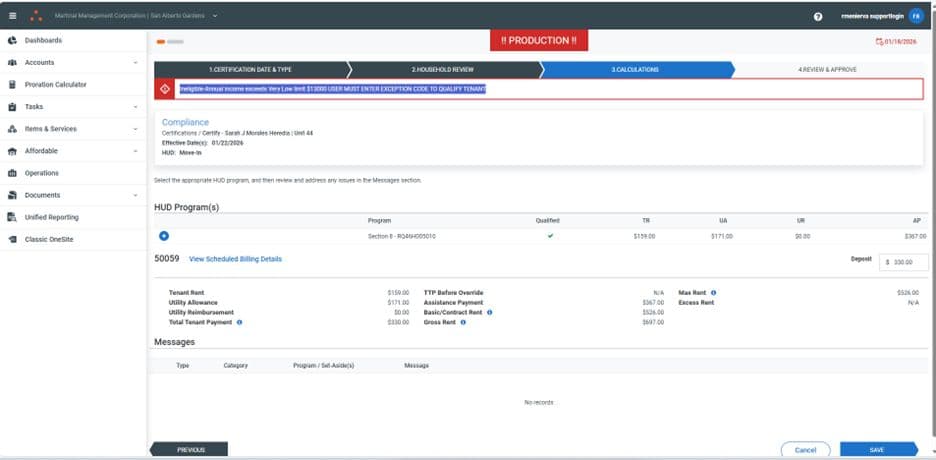Select step 3 Calculations

coord(636,70)
